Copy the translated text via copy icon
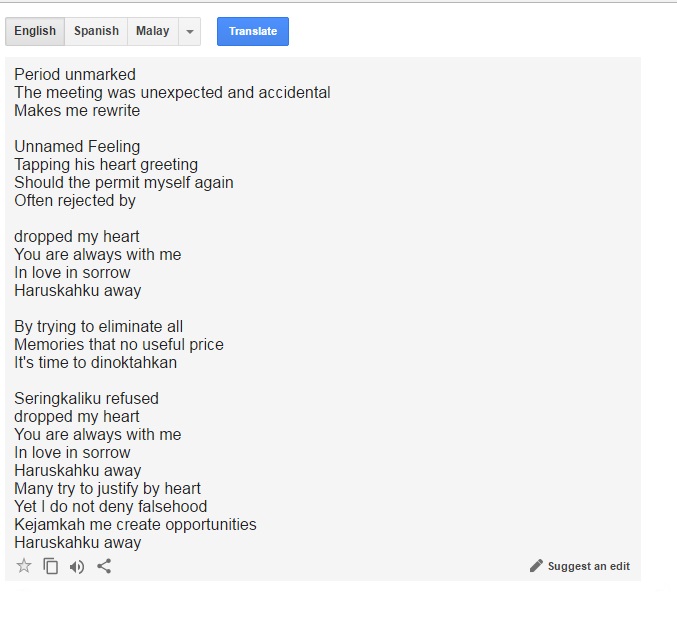 [x=50, y=566]
